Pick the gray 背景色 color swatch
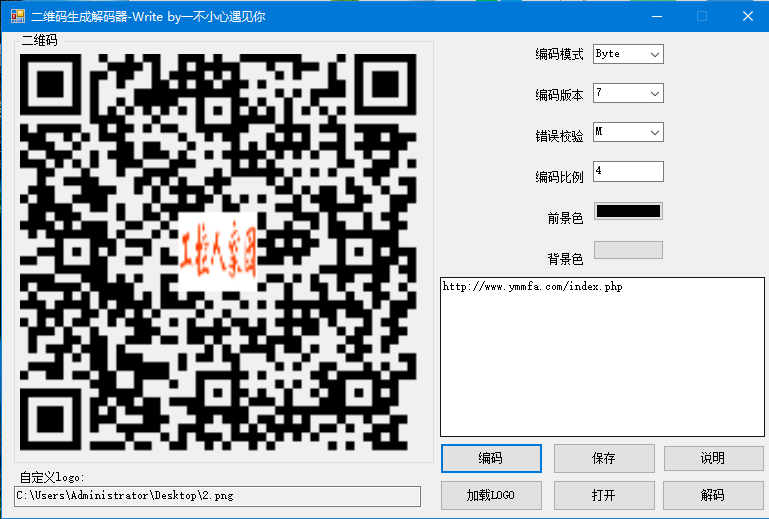This screenshot has height=519, width=769. click(x=628, y=250)
